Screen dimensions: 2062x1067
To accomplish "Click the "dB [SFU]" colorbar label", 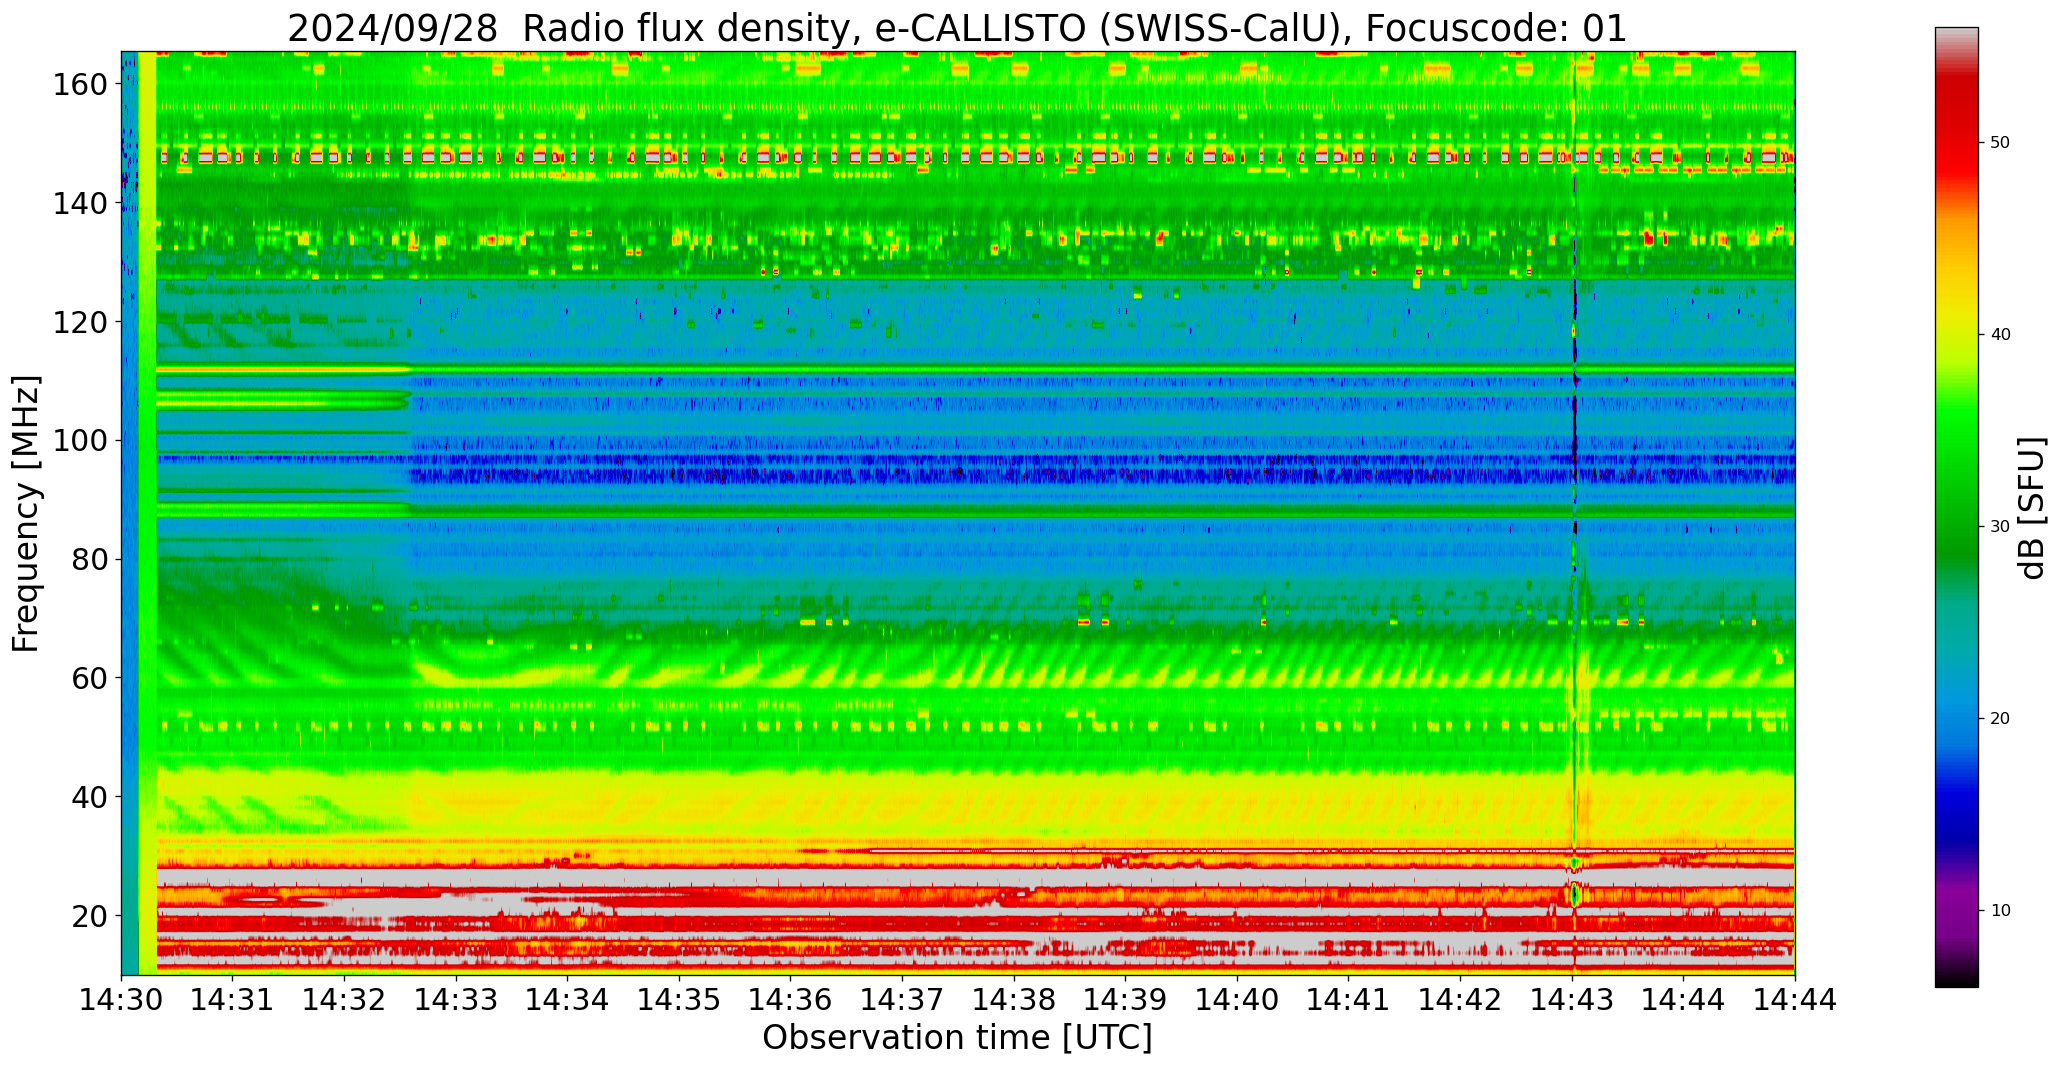I will click(x=2033, y=508).
